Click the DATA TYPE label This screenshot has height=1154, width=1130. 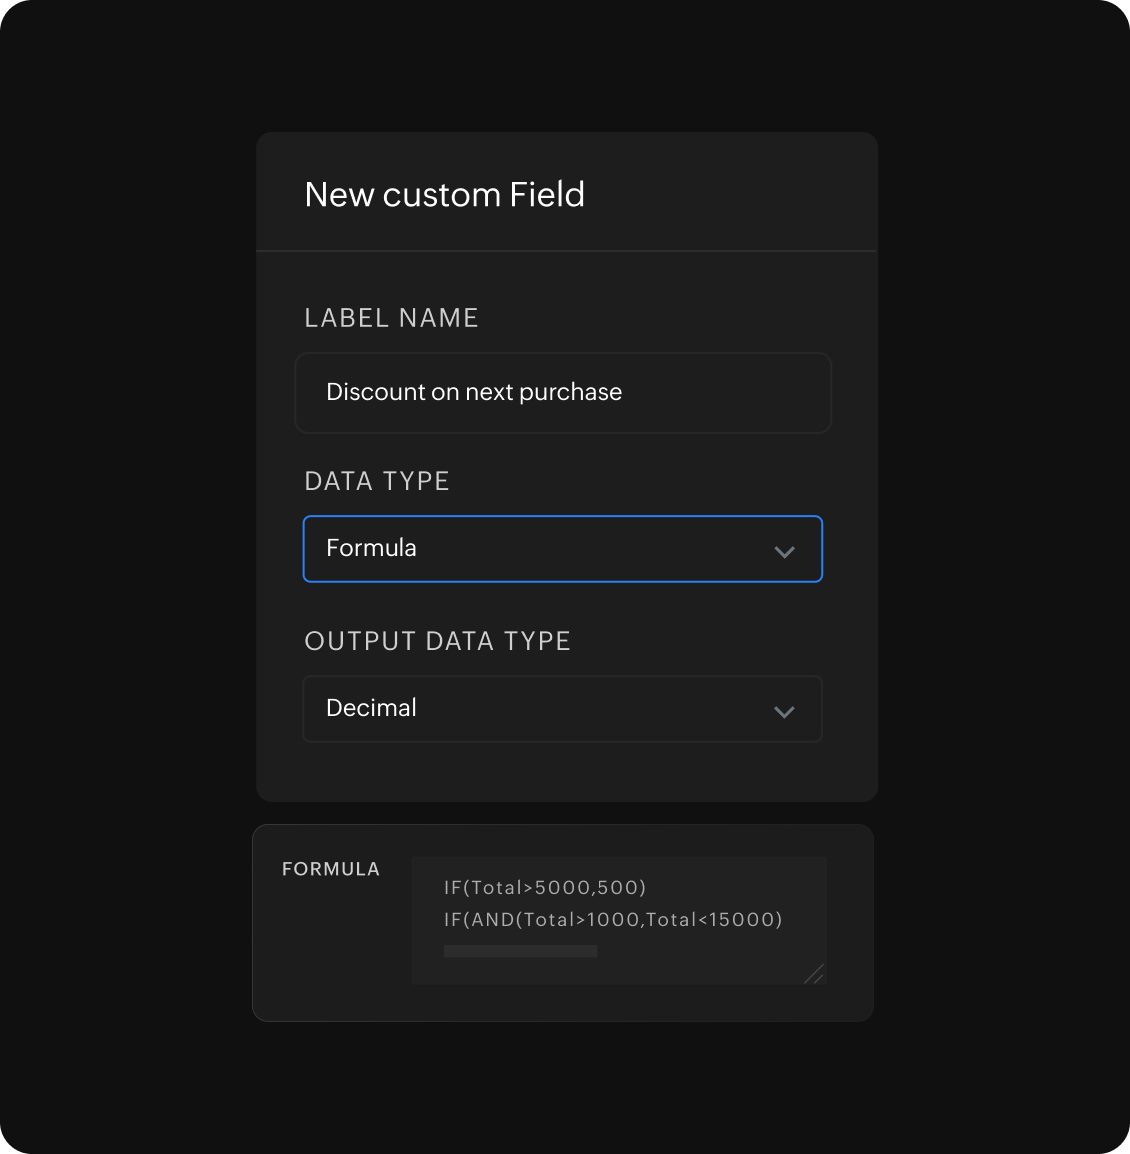tap(377, 481)
